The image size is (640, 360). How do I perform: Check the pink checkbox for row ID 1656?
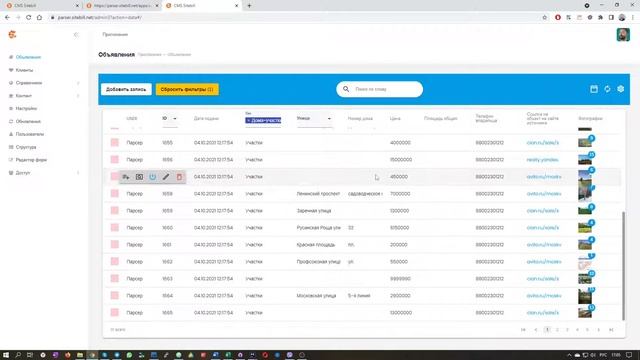pyautogui.click(x=115, y=160)
